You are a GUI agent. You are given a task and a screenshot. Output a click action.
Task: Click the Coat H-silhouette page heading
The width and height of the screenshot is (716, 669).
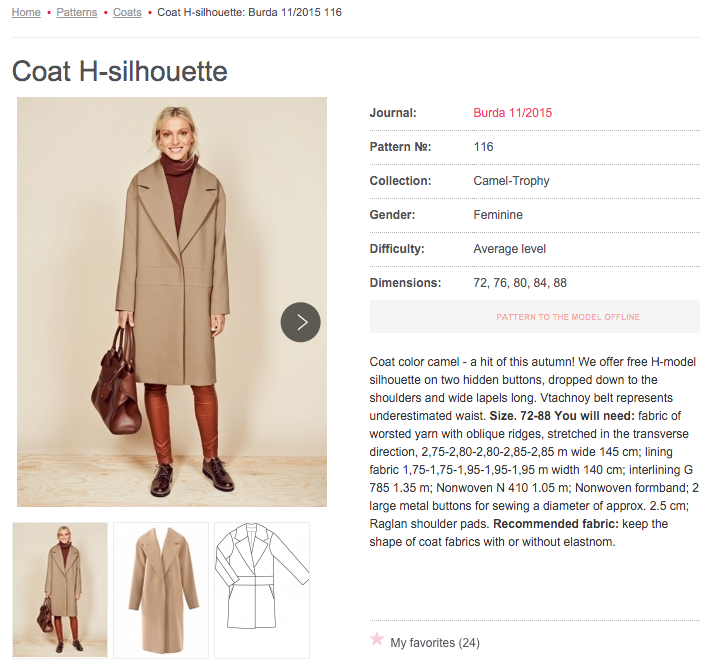coord(120,72)
